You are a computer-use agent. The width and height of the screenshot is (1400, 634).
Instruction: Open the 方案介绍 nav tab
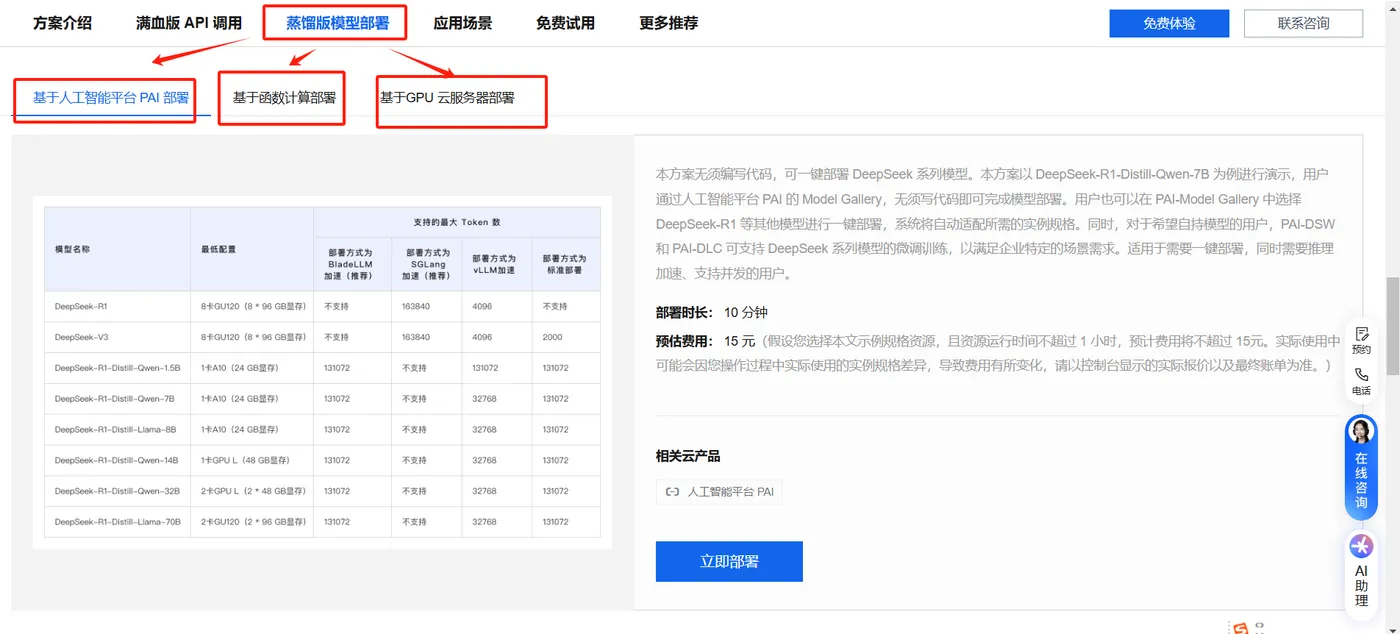click(62, 22)
